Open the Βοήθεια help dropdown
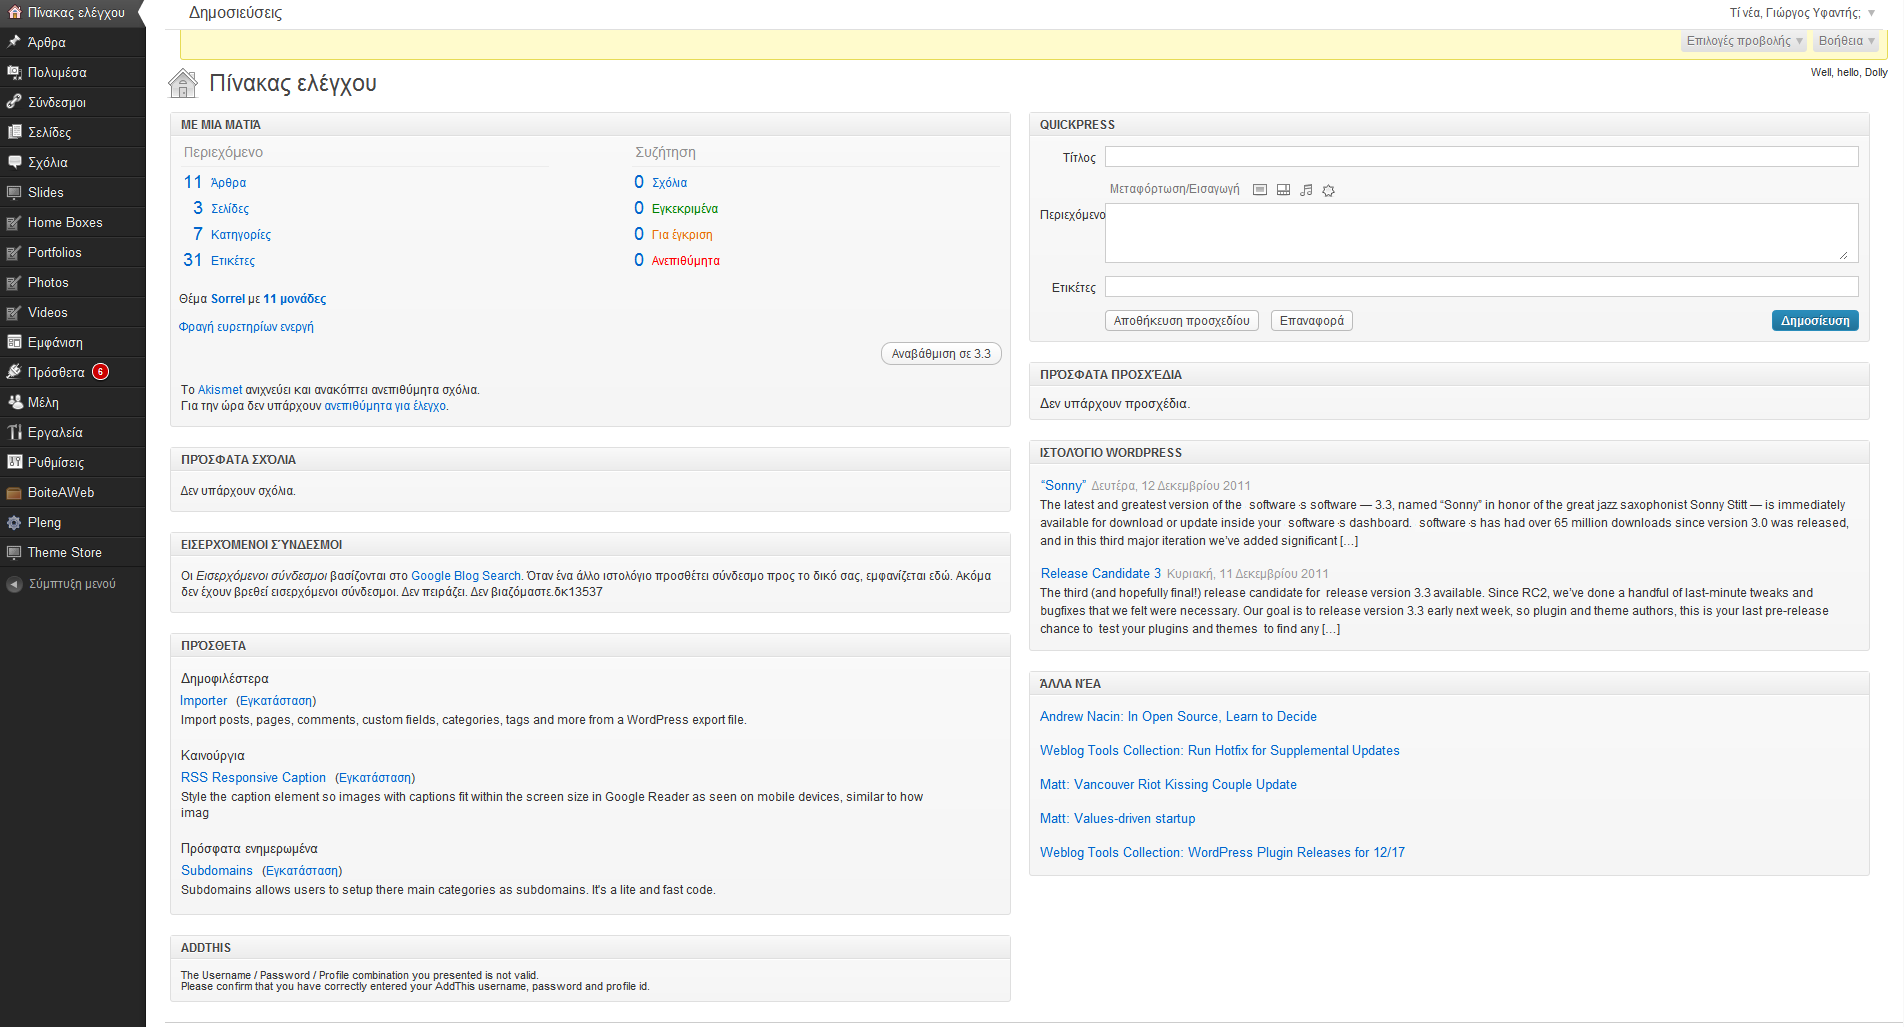1904x1027 pixels. point(1846,41)
